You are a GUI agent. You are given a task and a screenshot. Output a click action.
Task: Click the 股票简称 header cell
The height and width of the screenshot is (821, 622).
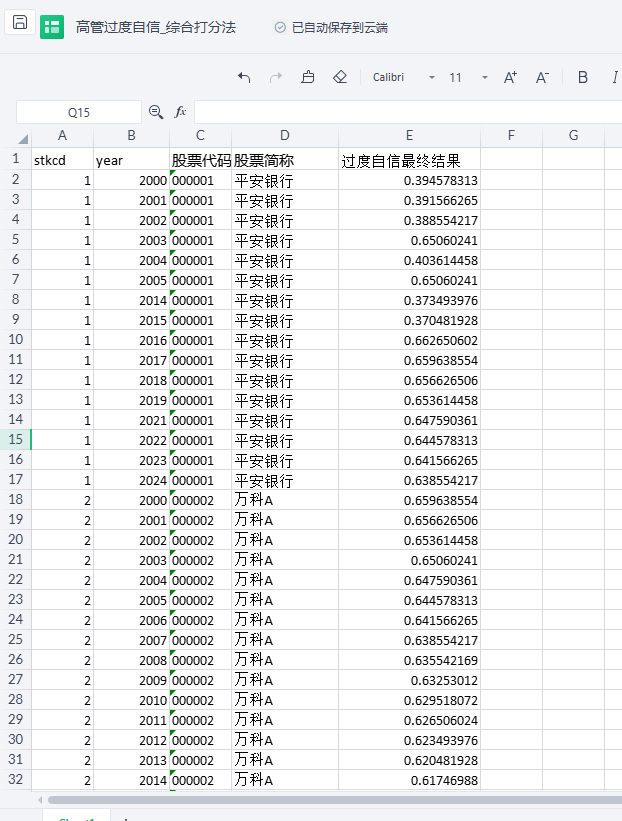(285, 160)
